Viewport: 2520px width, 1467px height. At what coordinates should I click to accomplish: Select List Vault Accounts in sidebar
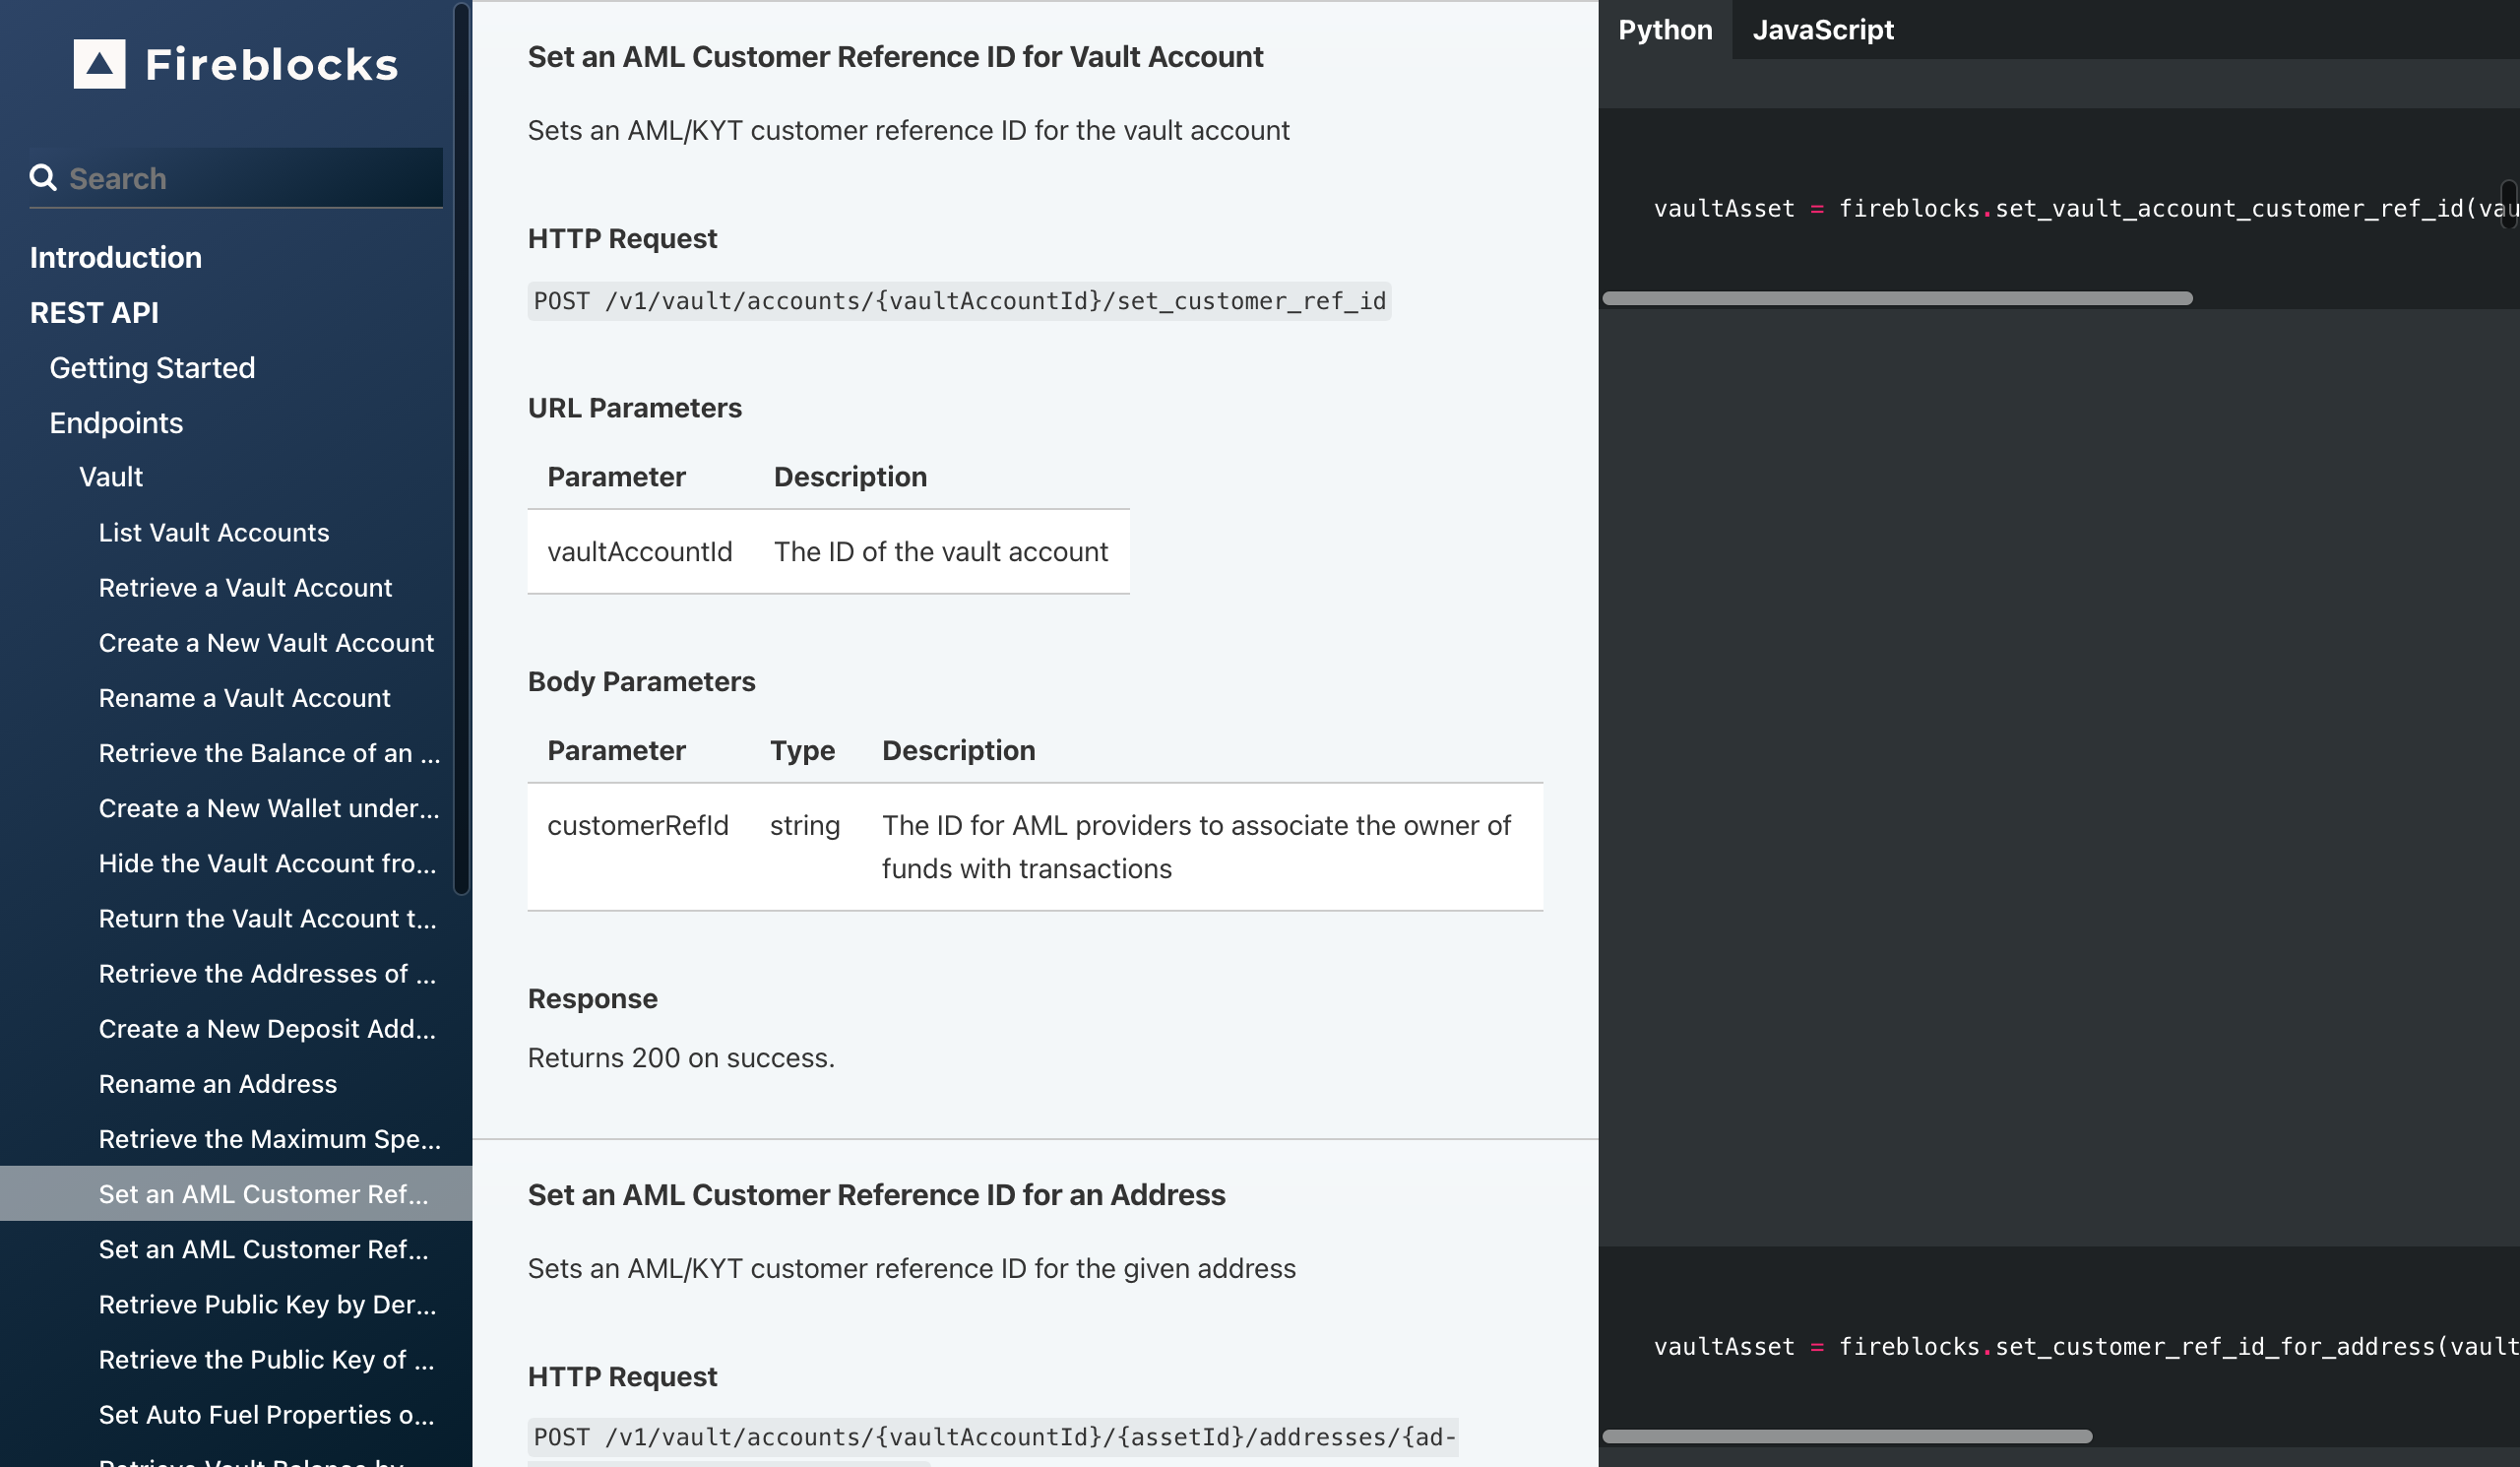pos(213,533)
